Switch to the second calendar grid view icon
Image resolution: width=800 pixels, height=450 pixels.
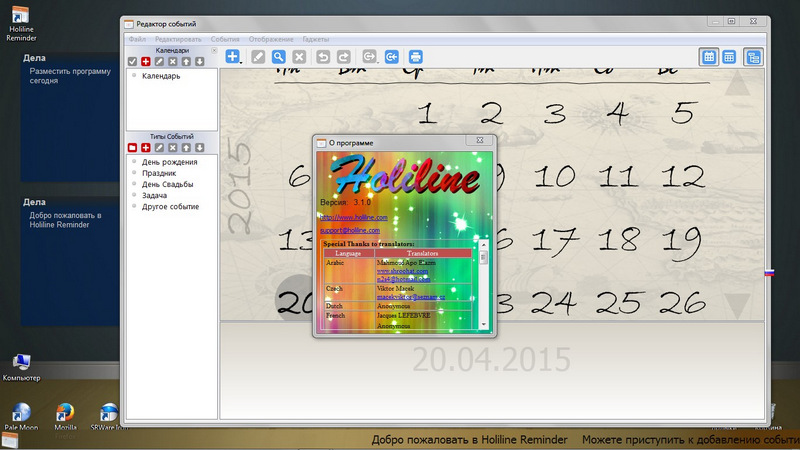(x=729, y=57)
